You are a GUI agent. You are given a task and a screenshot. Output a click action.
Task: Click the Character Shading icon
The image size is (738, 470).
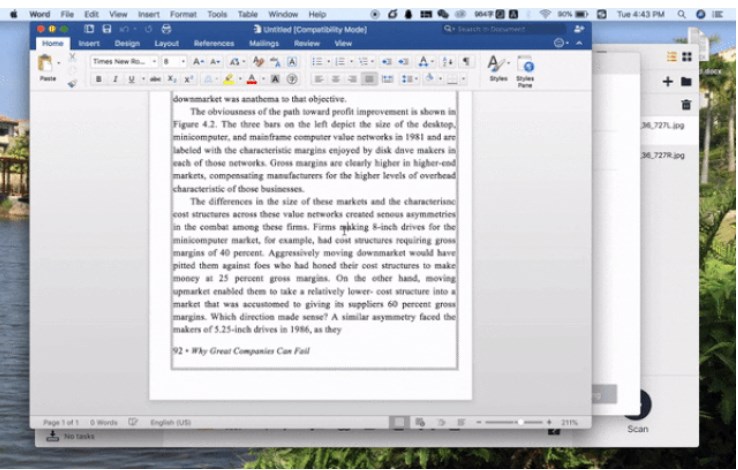point(275,79)
